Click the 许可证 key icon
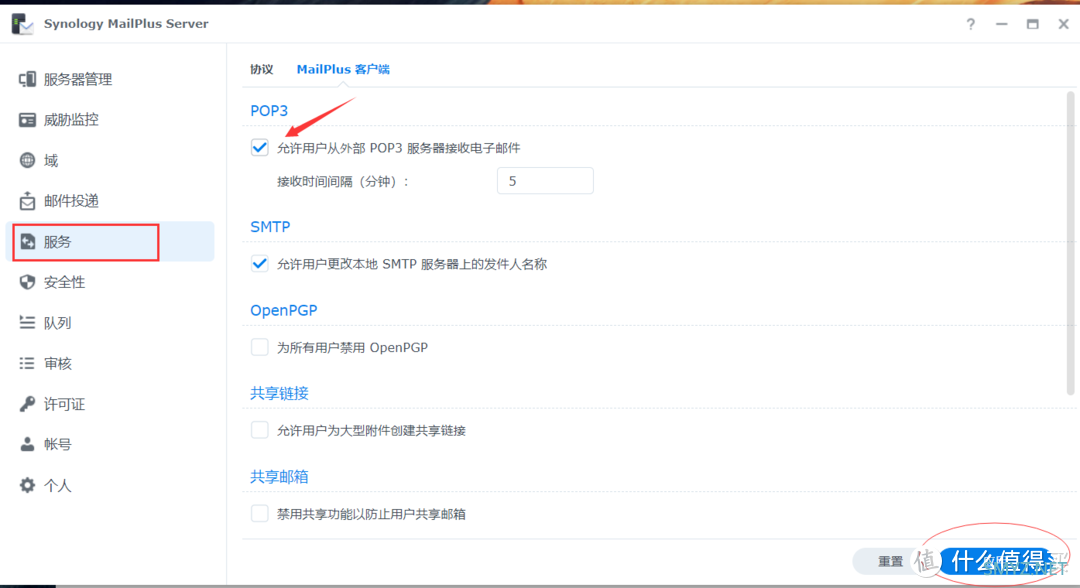 coord(28,403)
